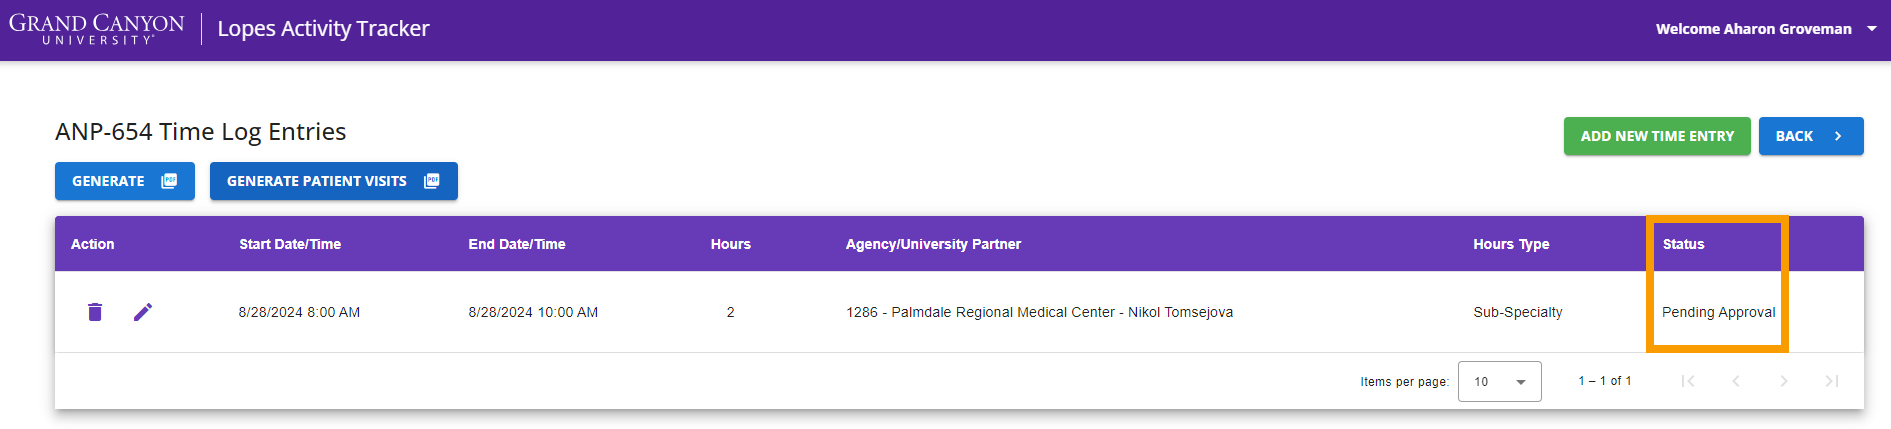The width and height of the screenshot is (1891, 429).
Task: Click the Add New Time Entry button
Action: click(1657, 136)
